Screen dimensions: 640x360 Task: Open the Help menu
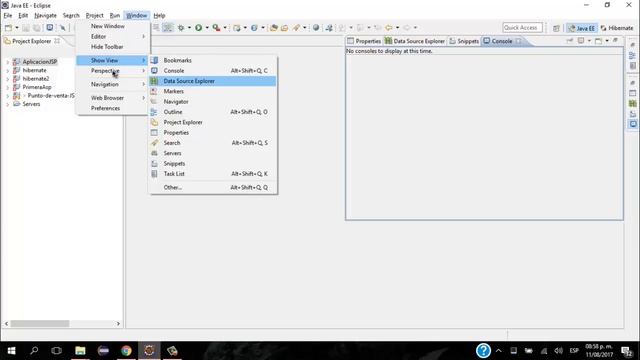click(159, 16)
